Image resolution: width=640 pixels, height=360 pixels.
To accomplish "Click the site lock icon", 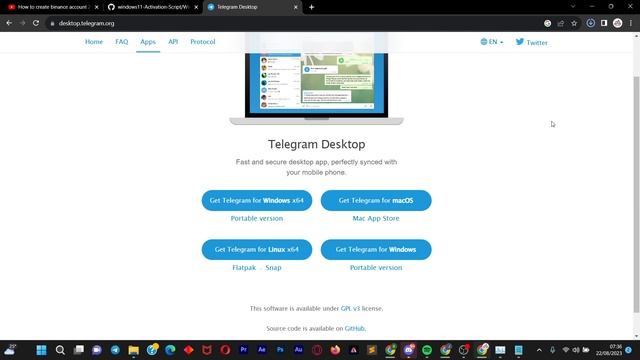I will click(x=52, y=24).
